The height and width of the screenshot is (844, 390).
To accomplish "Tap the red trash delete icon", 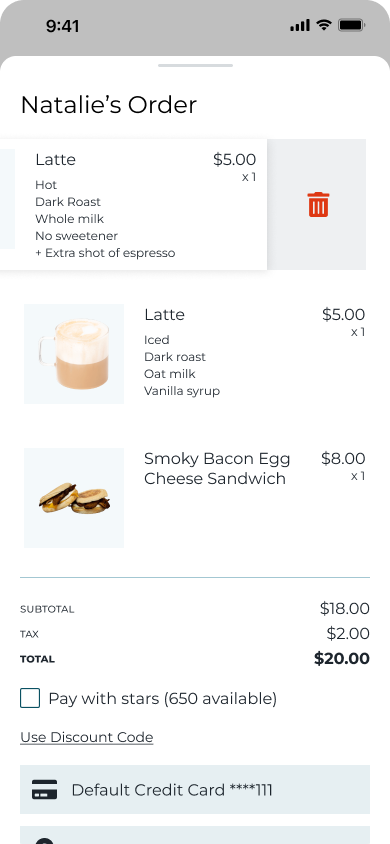I will [318, 205].
